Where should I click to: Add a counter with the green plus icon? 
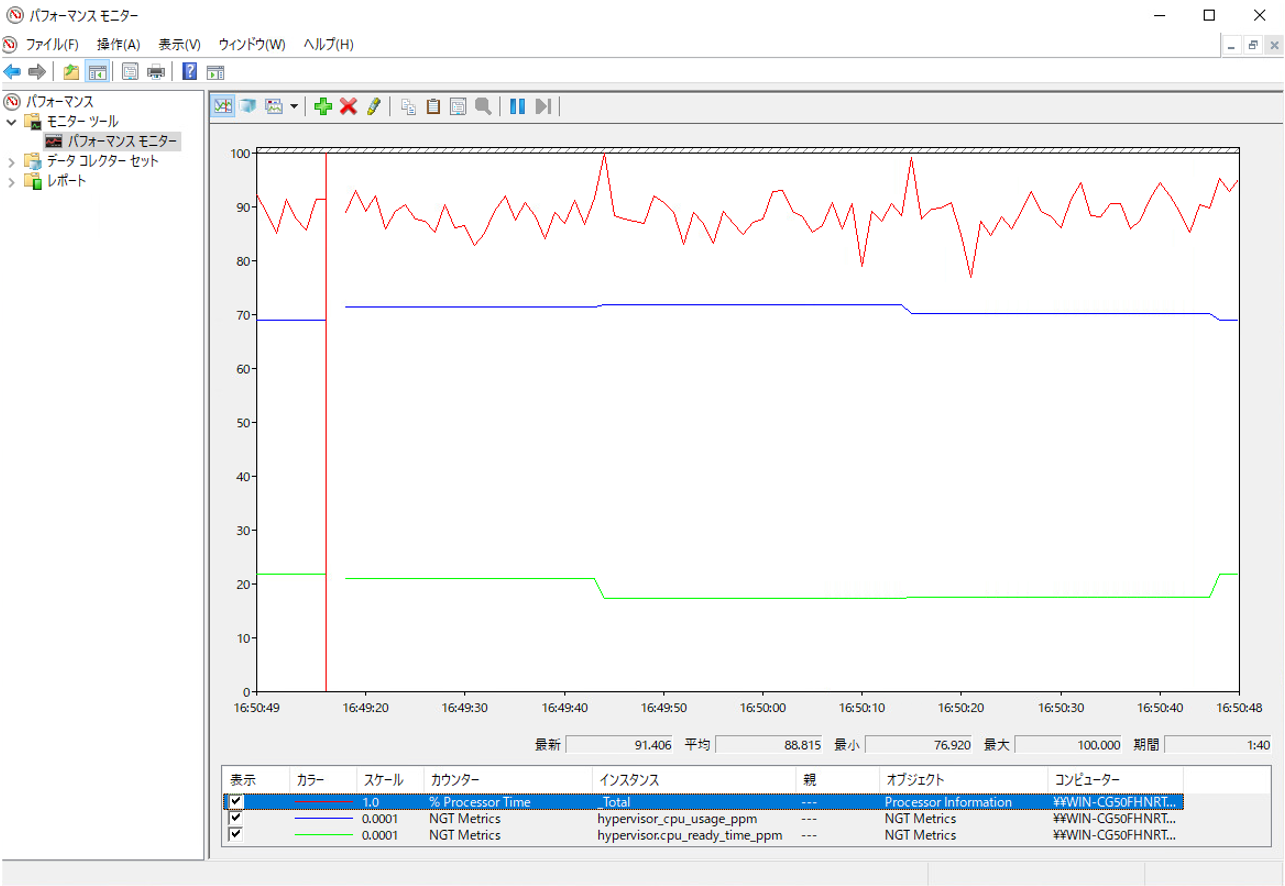point(322,106)
